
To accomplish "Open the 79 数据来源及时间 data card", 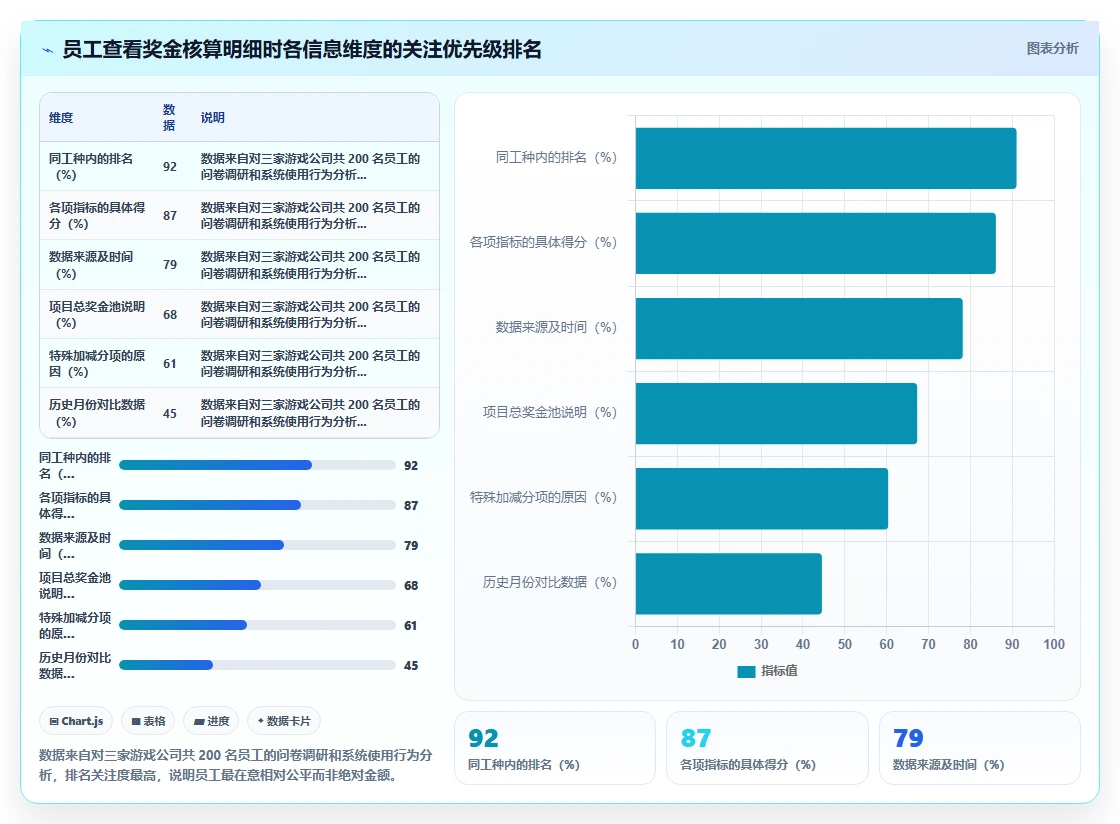I will click(x=979, y=748).
